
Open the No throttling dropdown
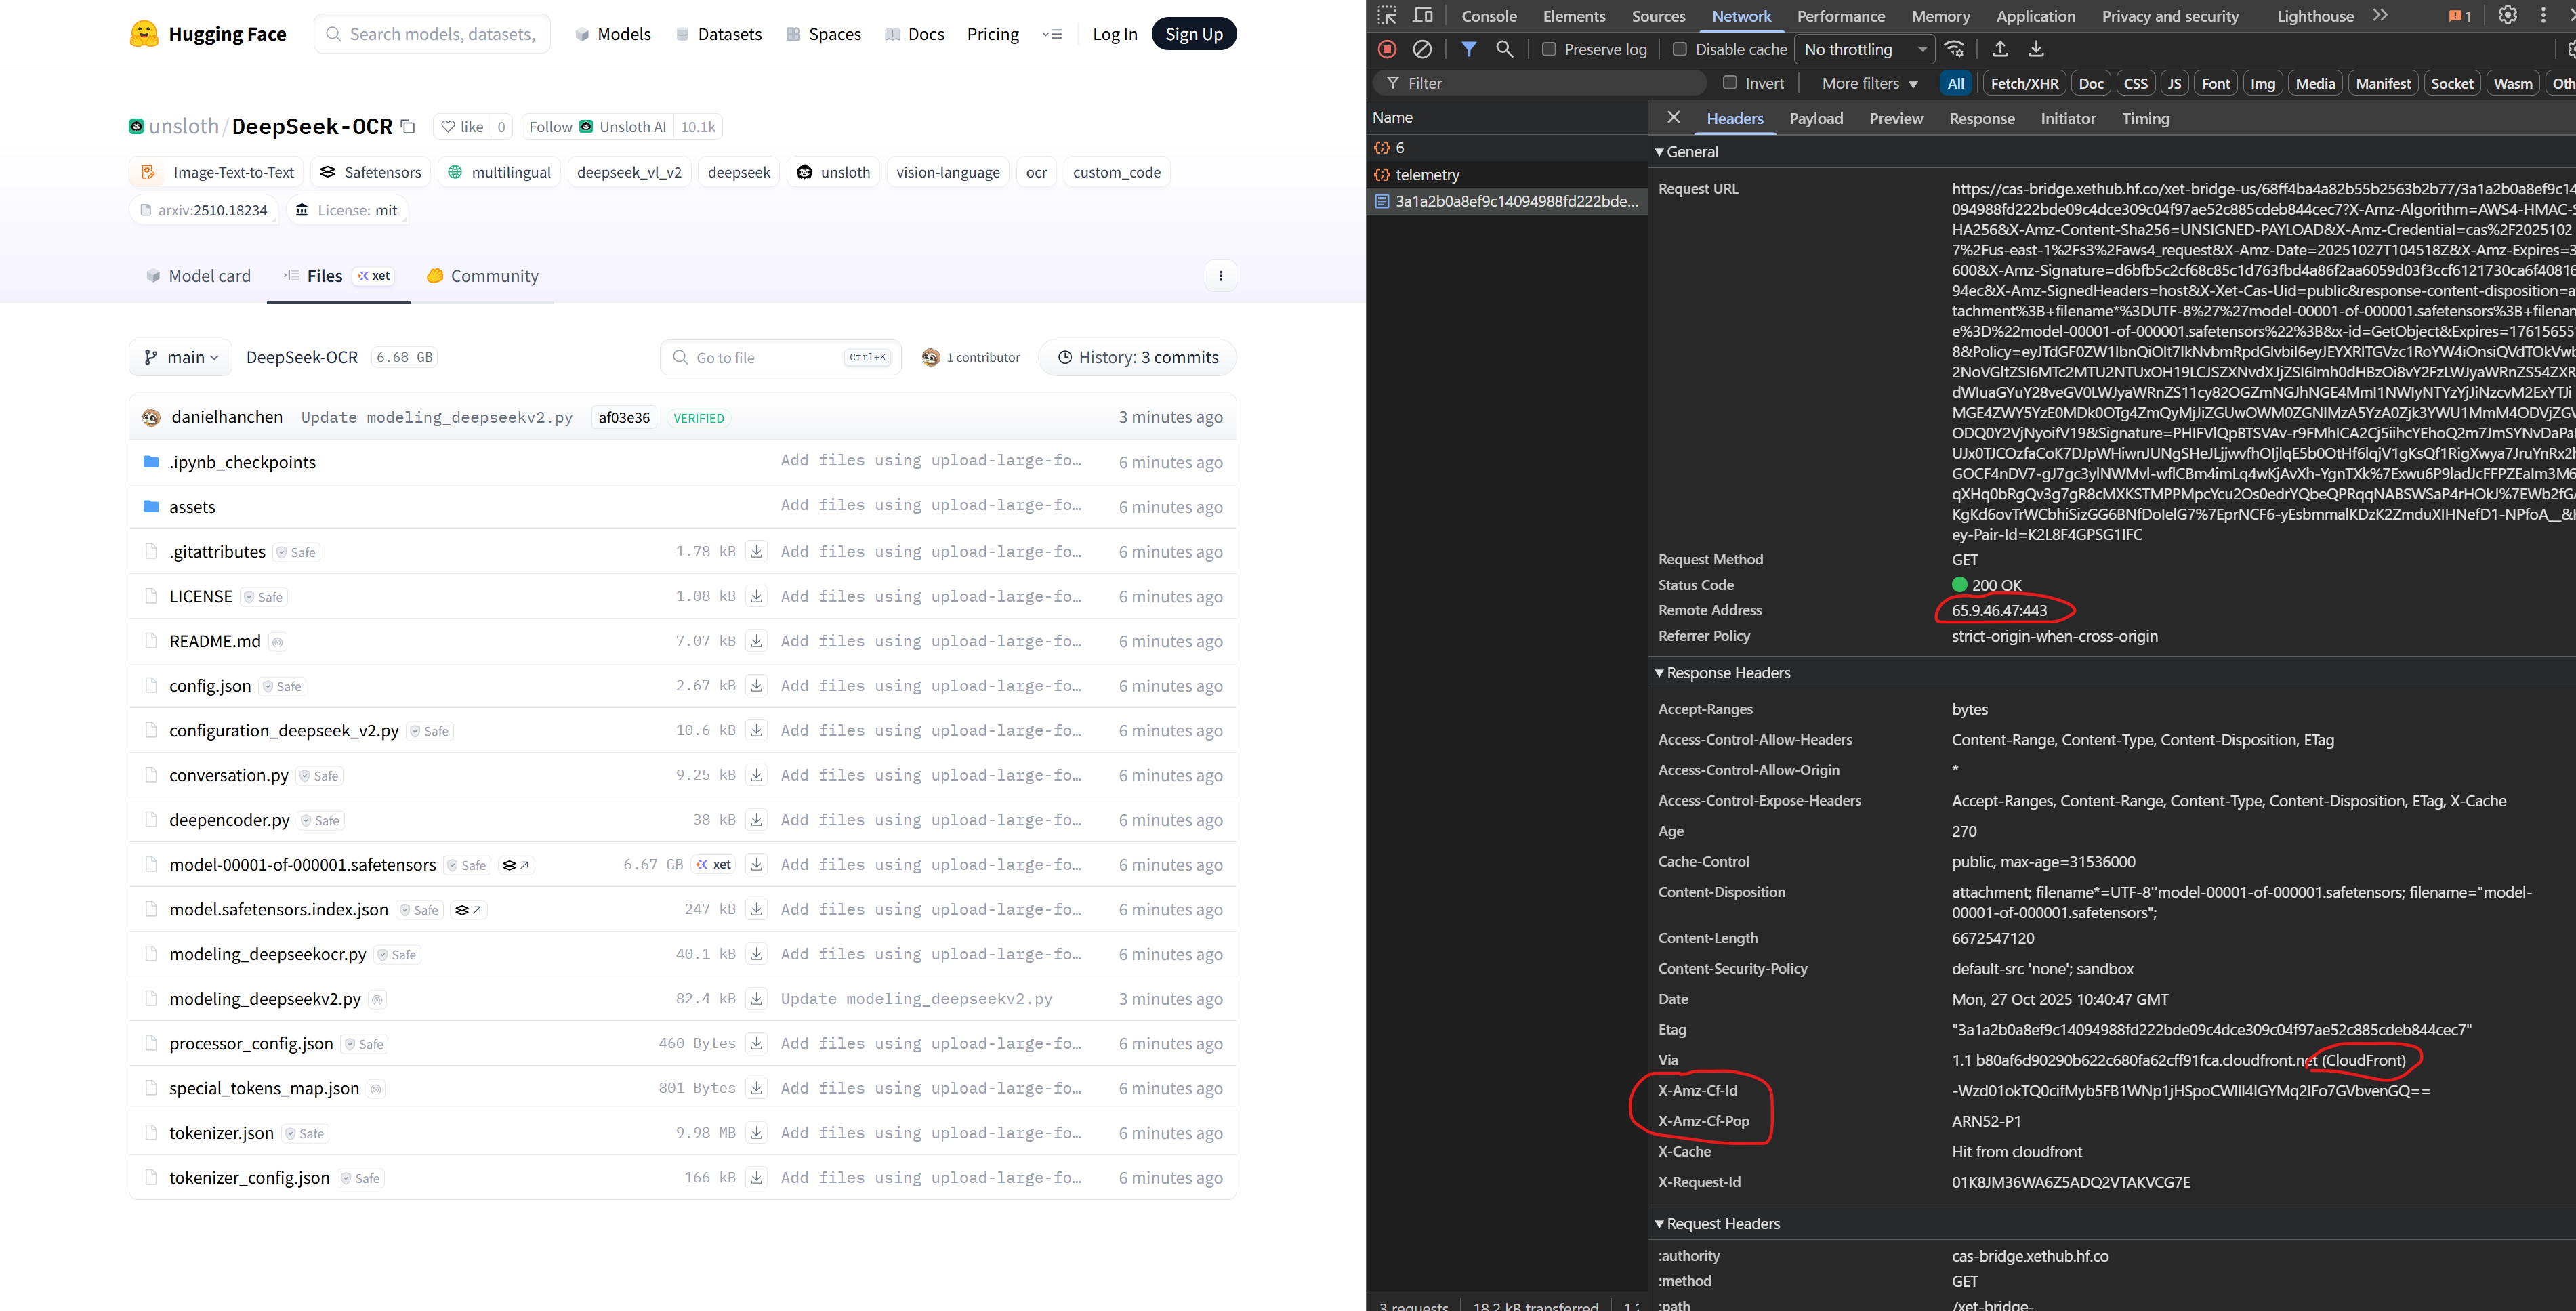[1865, 49]
